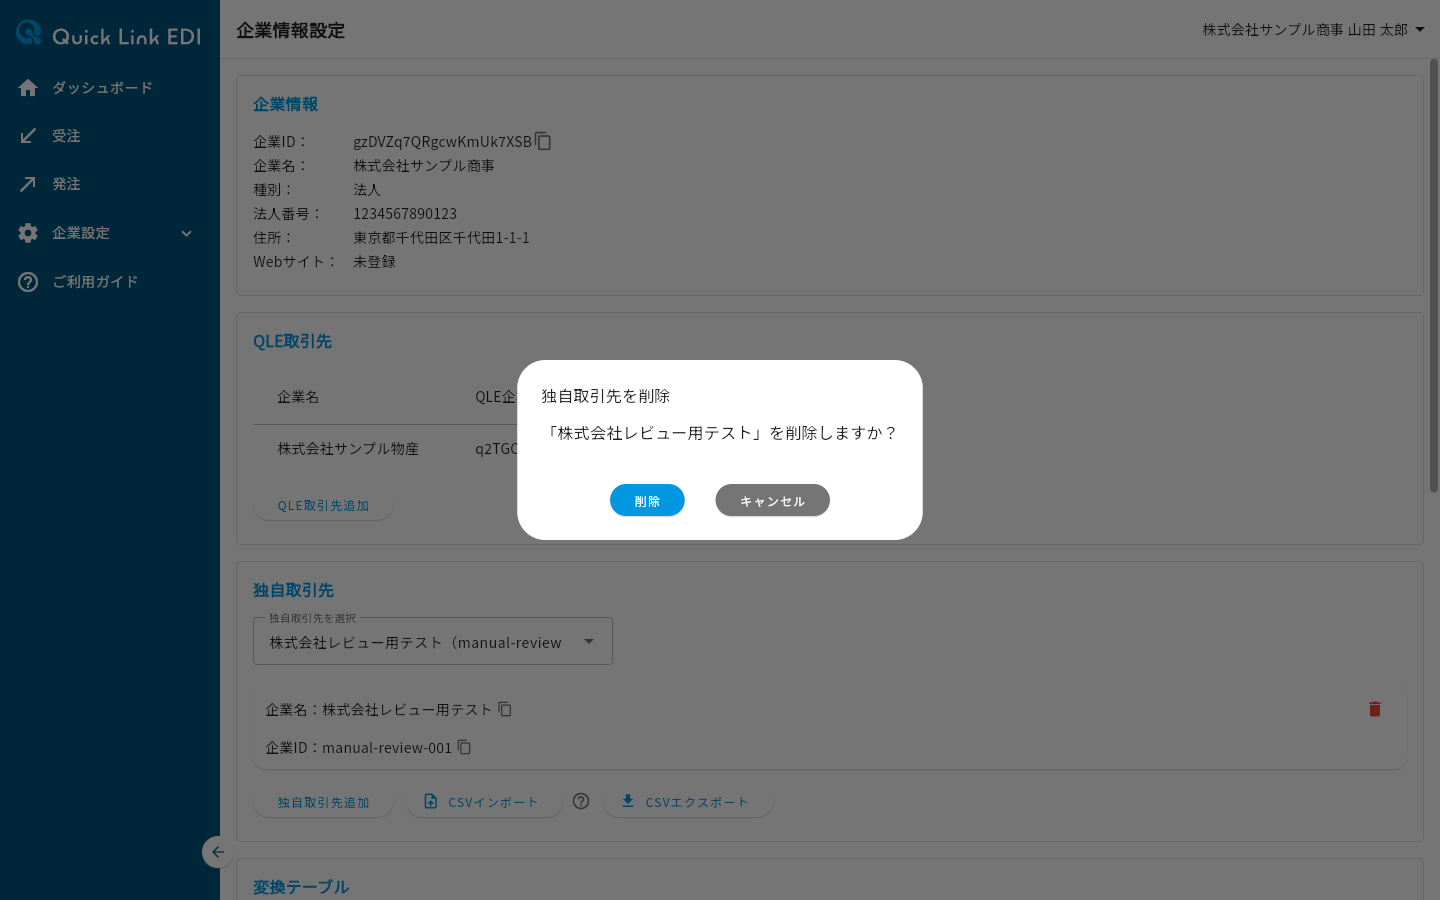
Task: Confirm deletion with the 削除 button
Action: coord(647,500)
